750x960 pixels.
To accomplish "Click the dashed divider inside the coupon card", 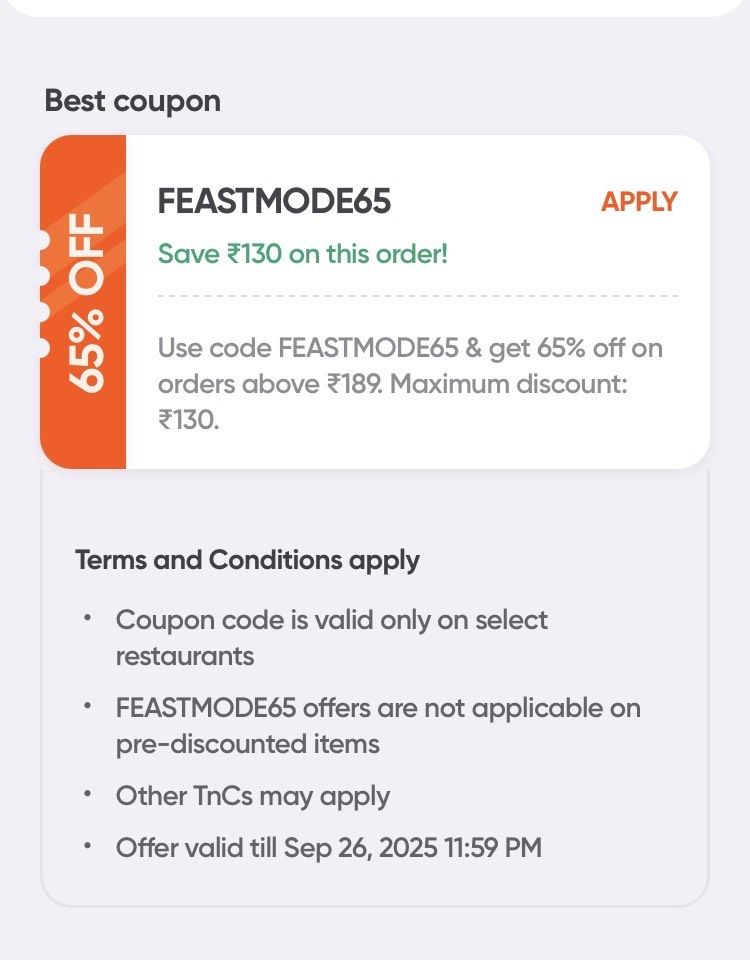I will [418, 296].
